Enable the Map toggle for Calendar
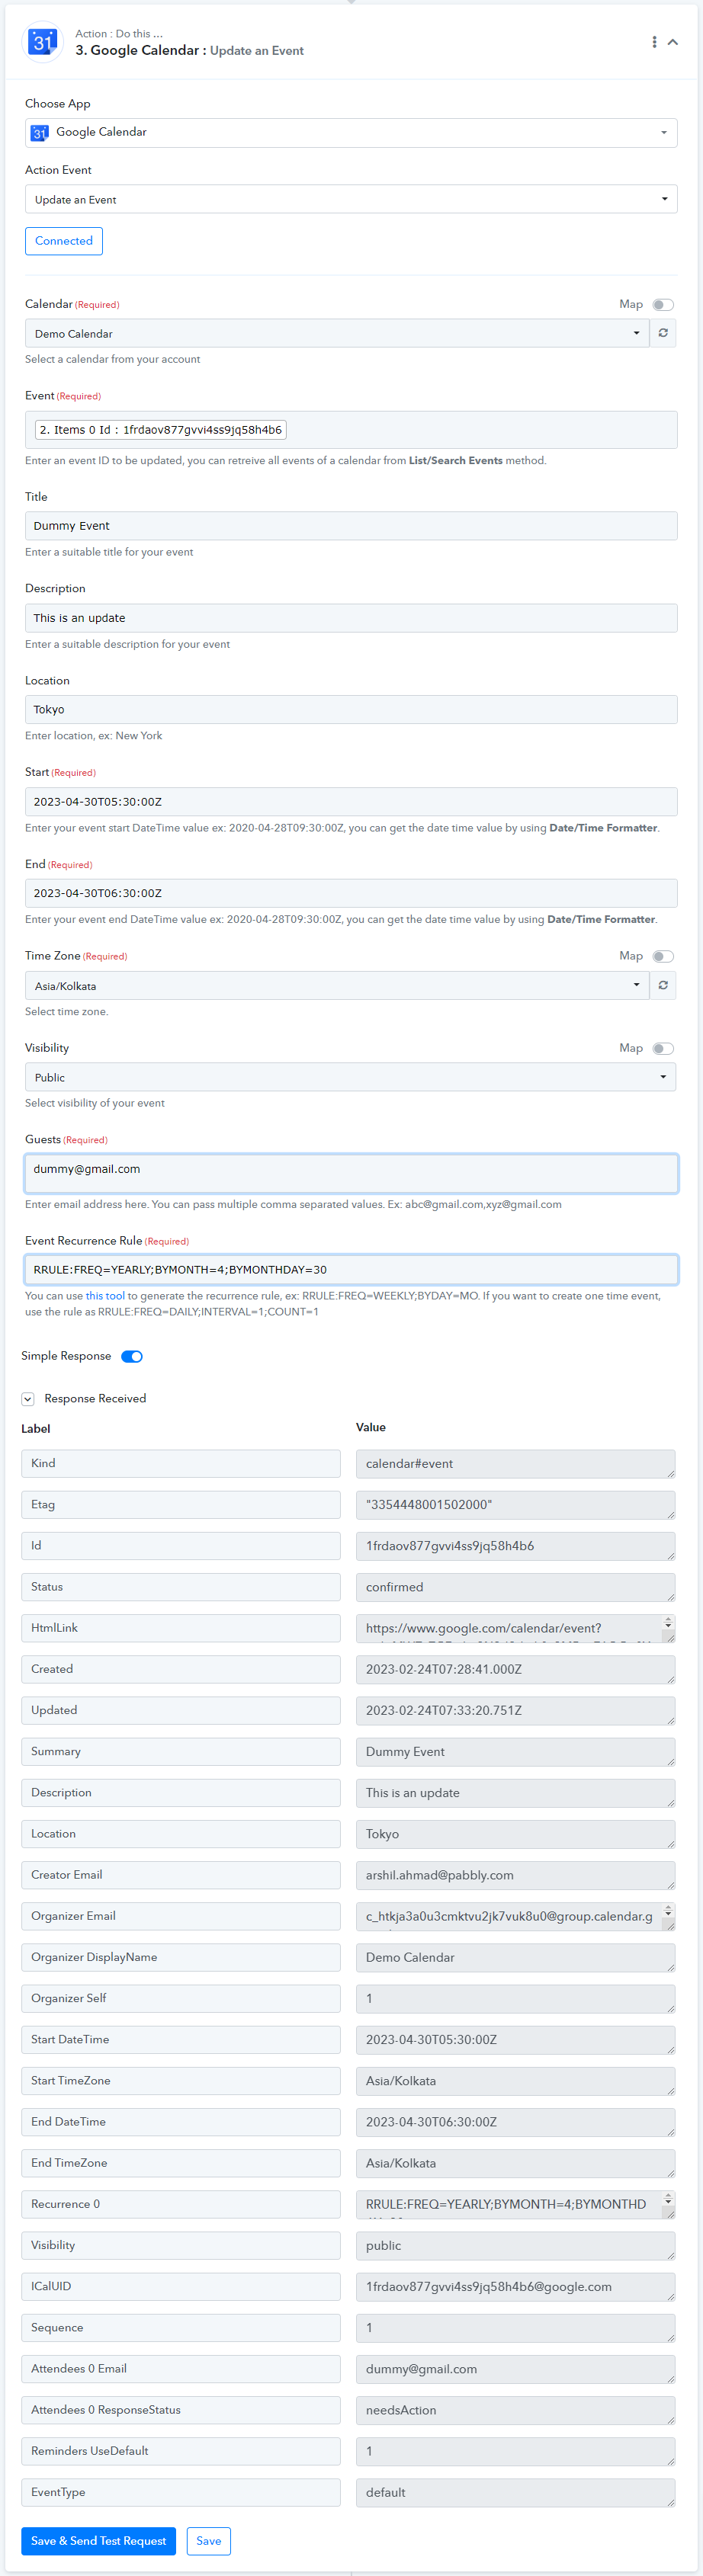The width and height of the screenshot is (703, 2576). click(663, 305)
